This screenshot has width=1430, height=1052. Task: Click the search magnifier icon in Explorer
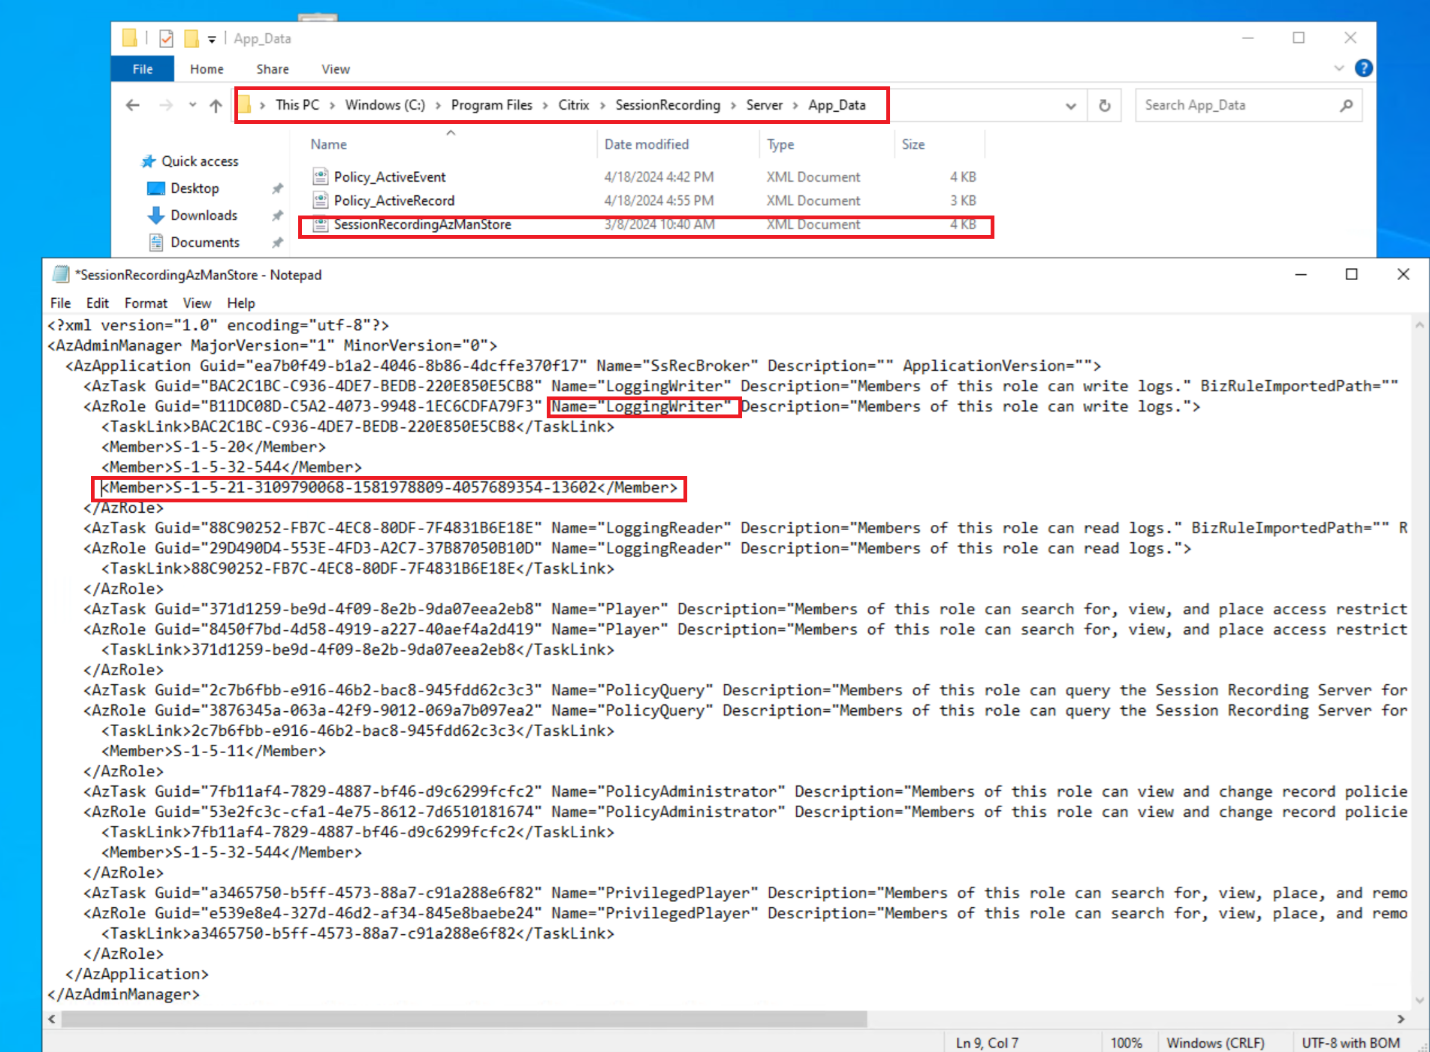point(1346,105)
